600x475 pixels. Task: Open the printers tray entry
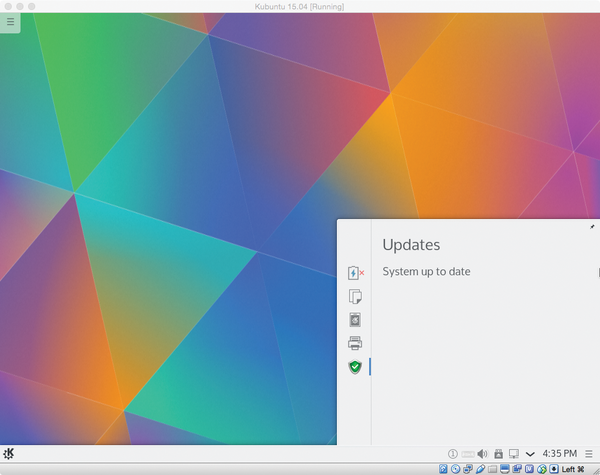click(354, 344)
